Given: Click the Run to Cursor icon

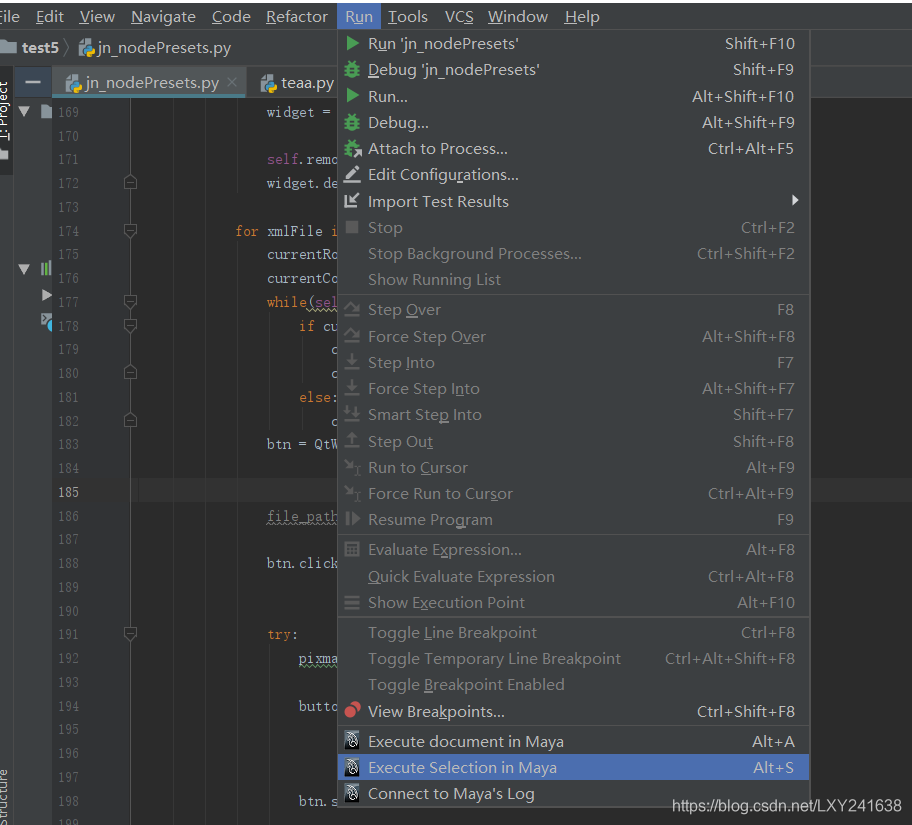Looking at the screenshot, I should (352, 467).
